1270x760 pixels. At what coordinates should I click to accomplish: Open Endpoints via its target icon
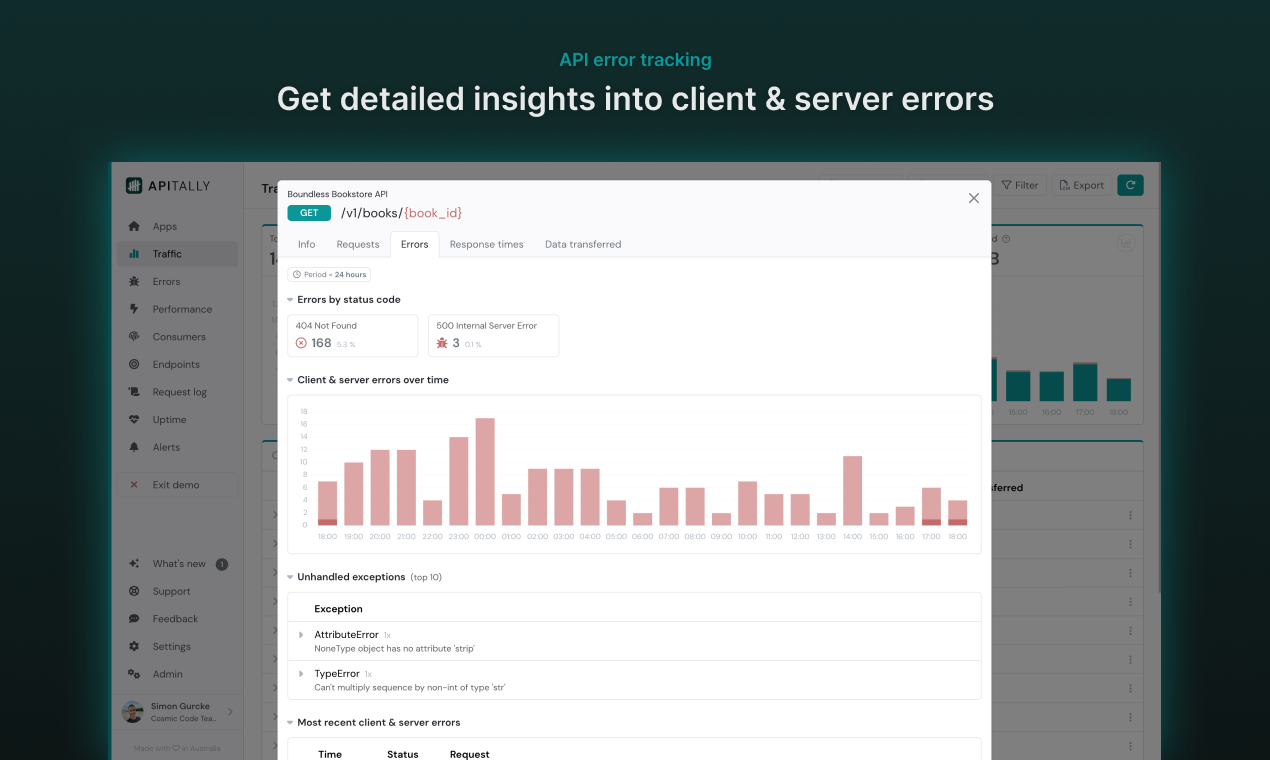[134, 365]
